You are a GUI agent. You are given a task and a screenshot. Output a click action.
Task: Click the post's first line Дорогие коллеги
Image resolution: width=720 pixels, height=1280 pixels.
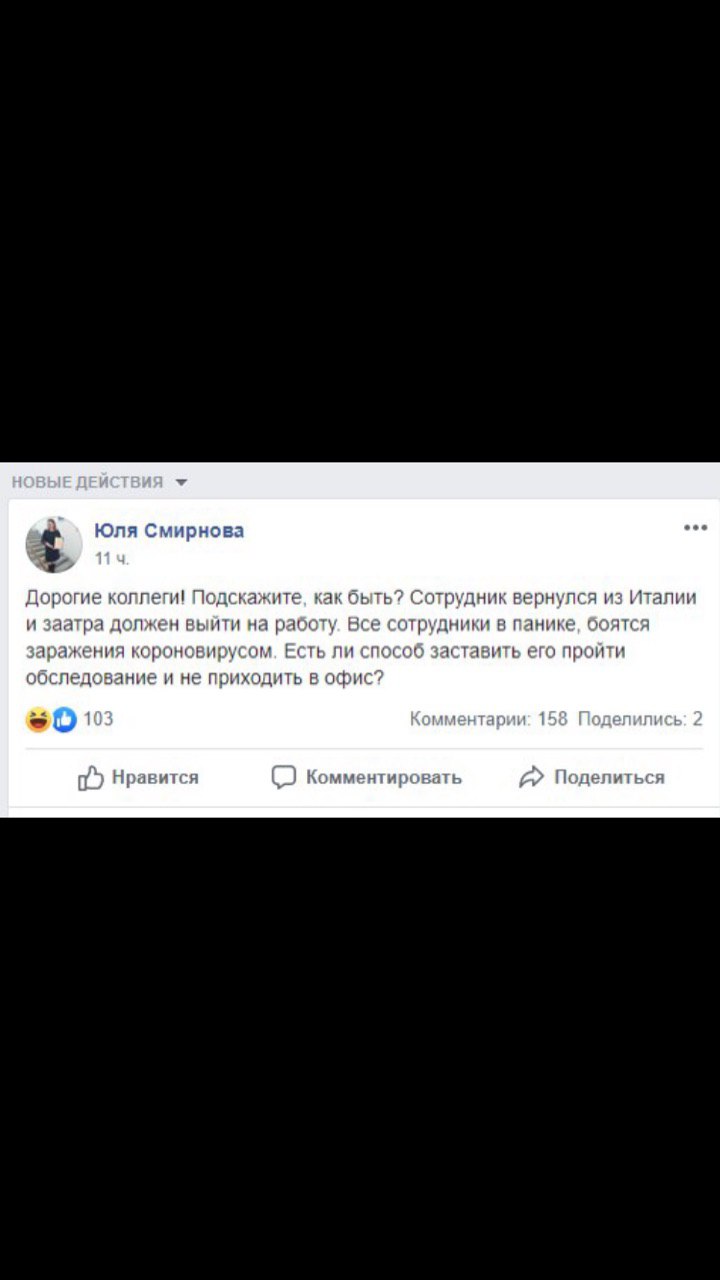[360, 598]
